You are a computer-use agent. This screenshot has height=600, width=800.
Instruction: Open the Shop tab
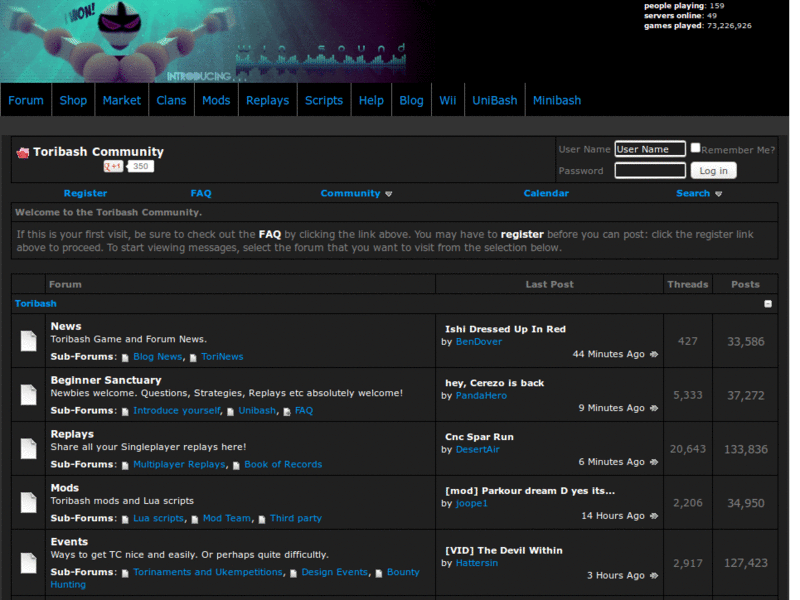(73, 100)
